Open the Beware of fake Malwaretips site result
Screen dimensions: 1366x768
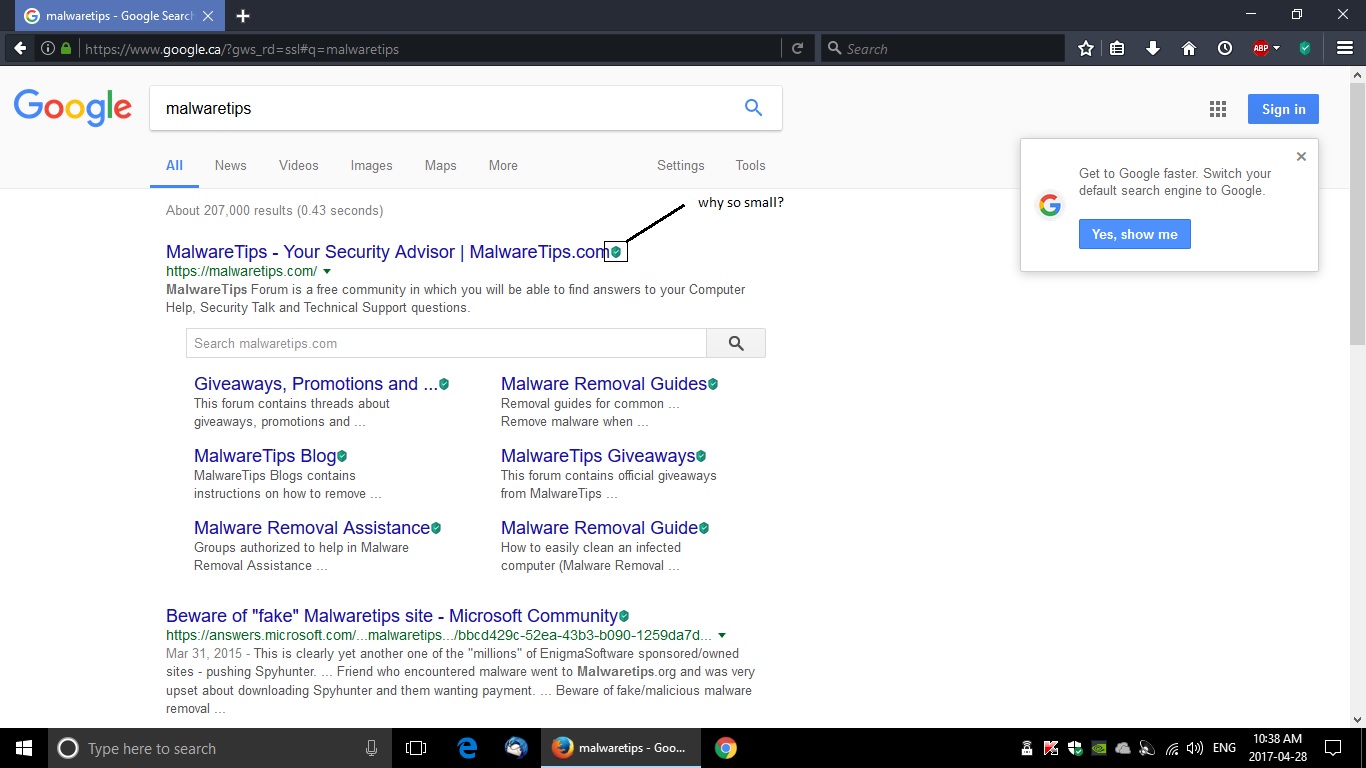(x=392, y=616)
